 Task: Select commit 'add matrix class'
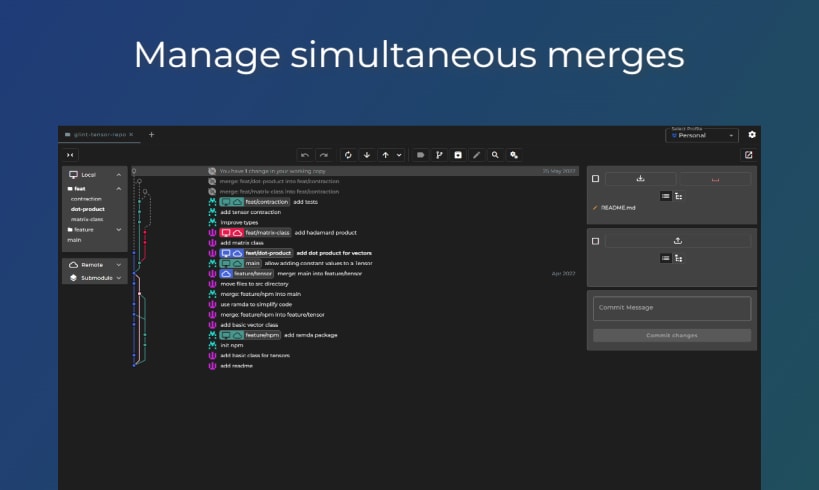242,243
